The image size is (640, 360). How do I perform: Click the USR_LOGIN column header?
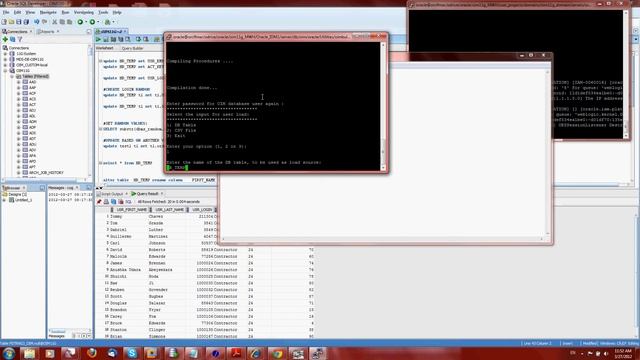[202, 210]
